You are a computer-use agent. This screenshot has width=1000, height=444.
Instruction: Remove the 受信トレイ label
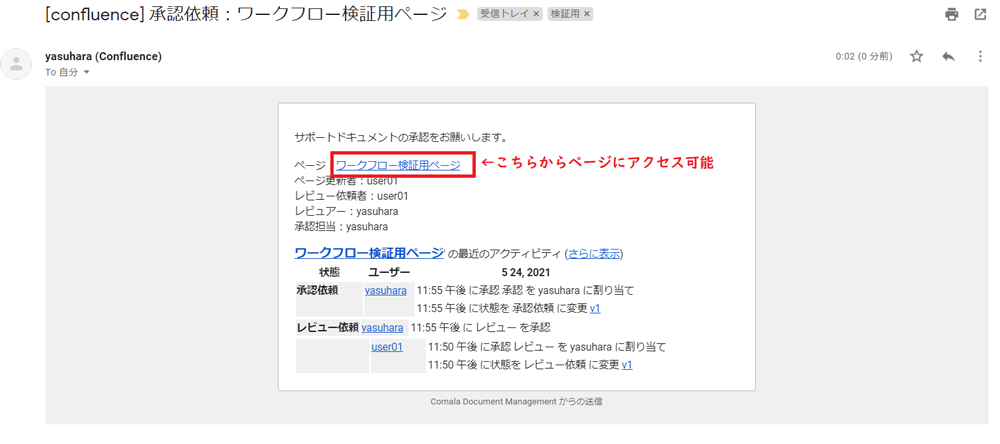coord(535,13)
